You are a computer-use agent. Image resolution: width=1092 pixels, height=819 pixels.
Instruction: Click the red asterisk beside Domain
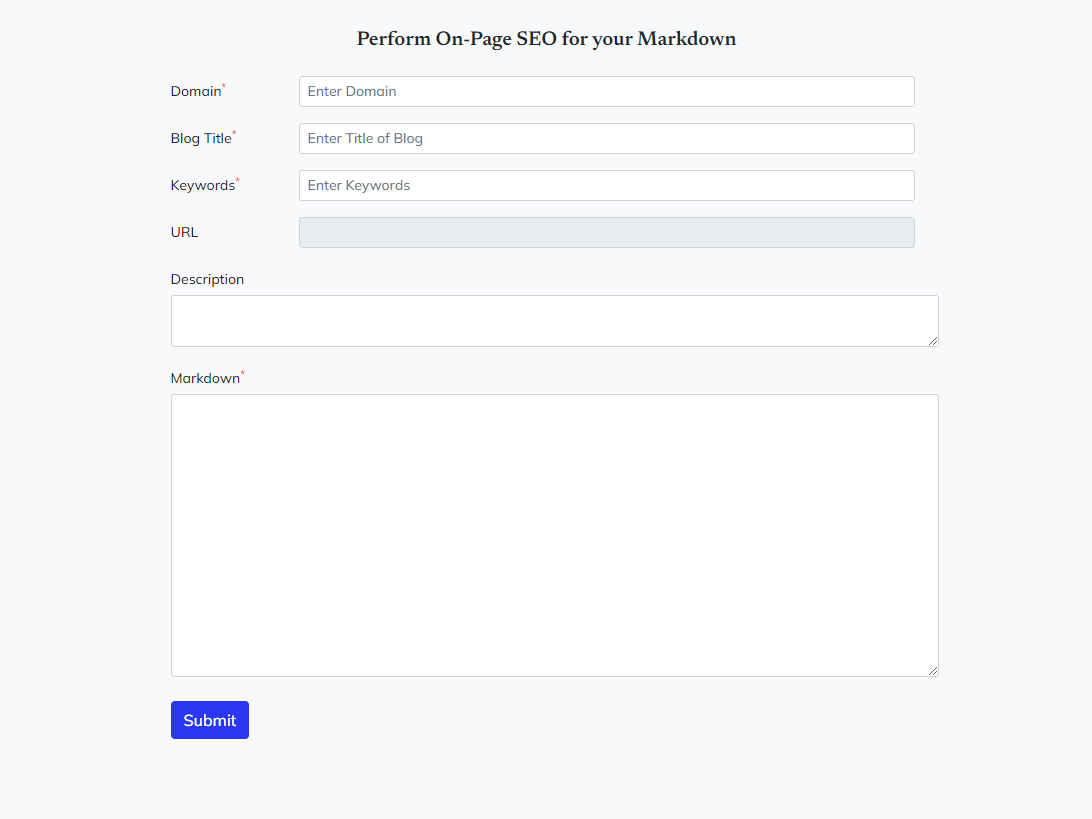224,87
